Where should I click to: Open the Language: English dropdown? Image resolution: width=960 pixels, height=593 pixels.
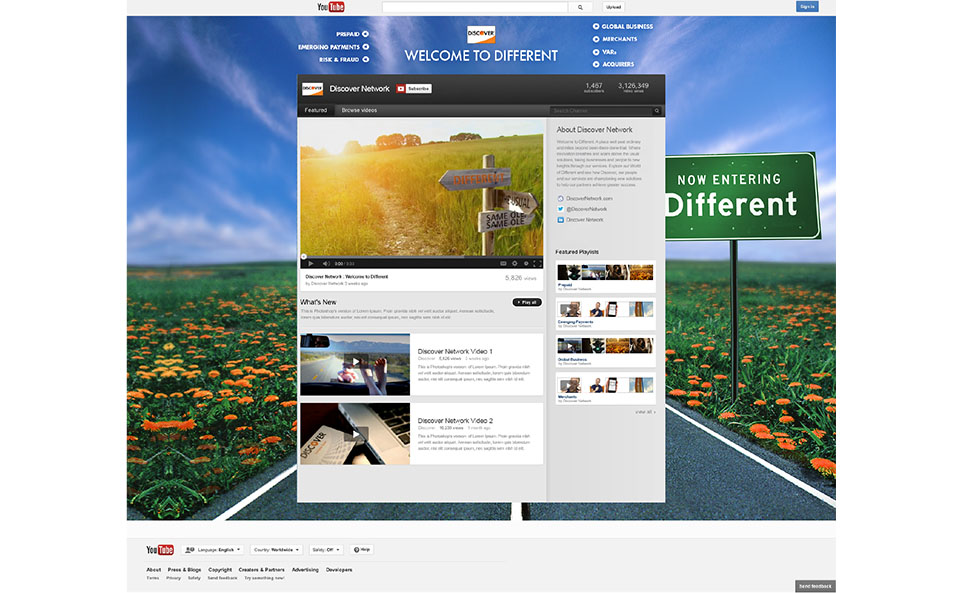214,549
